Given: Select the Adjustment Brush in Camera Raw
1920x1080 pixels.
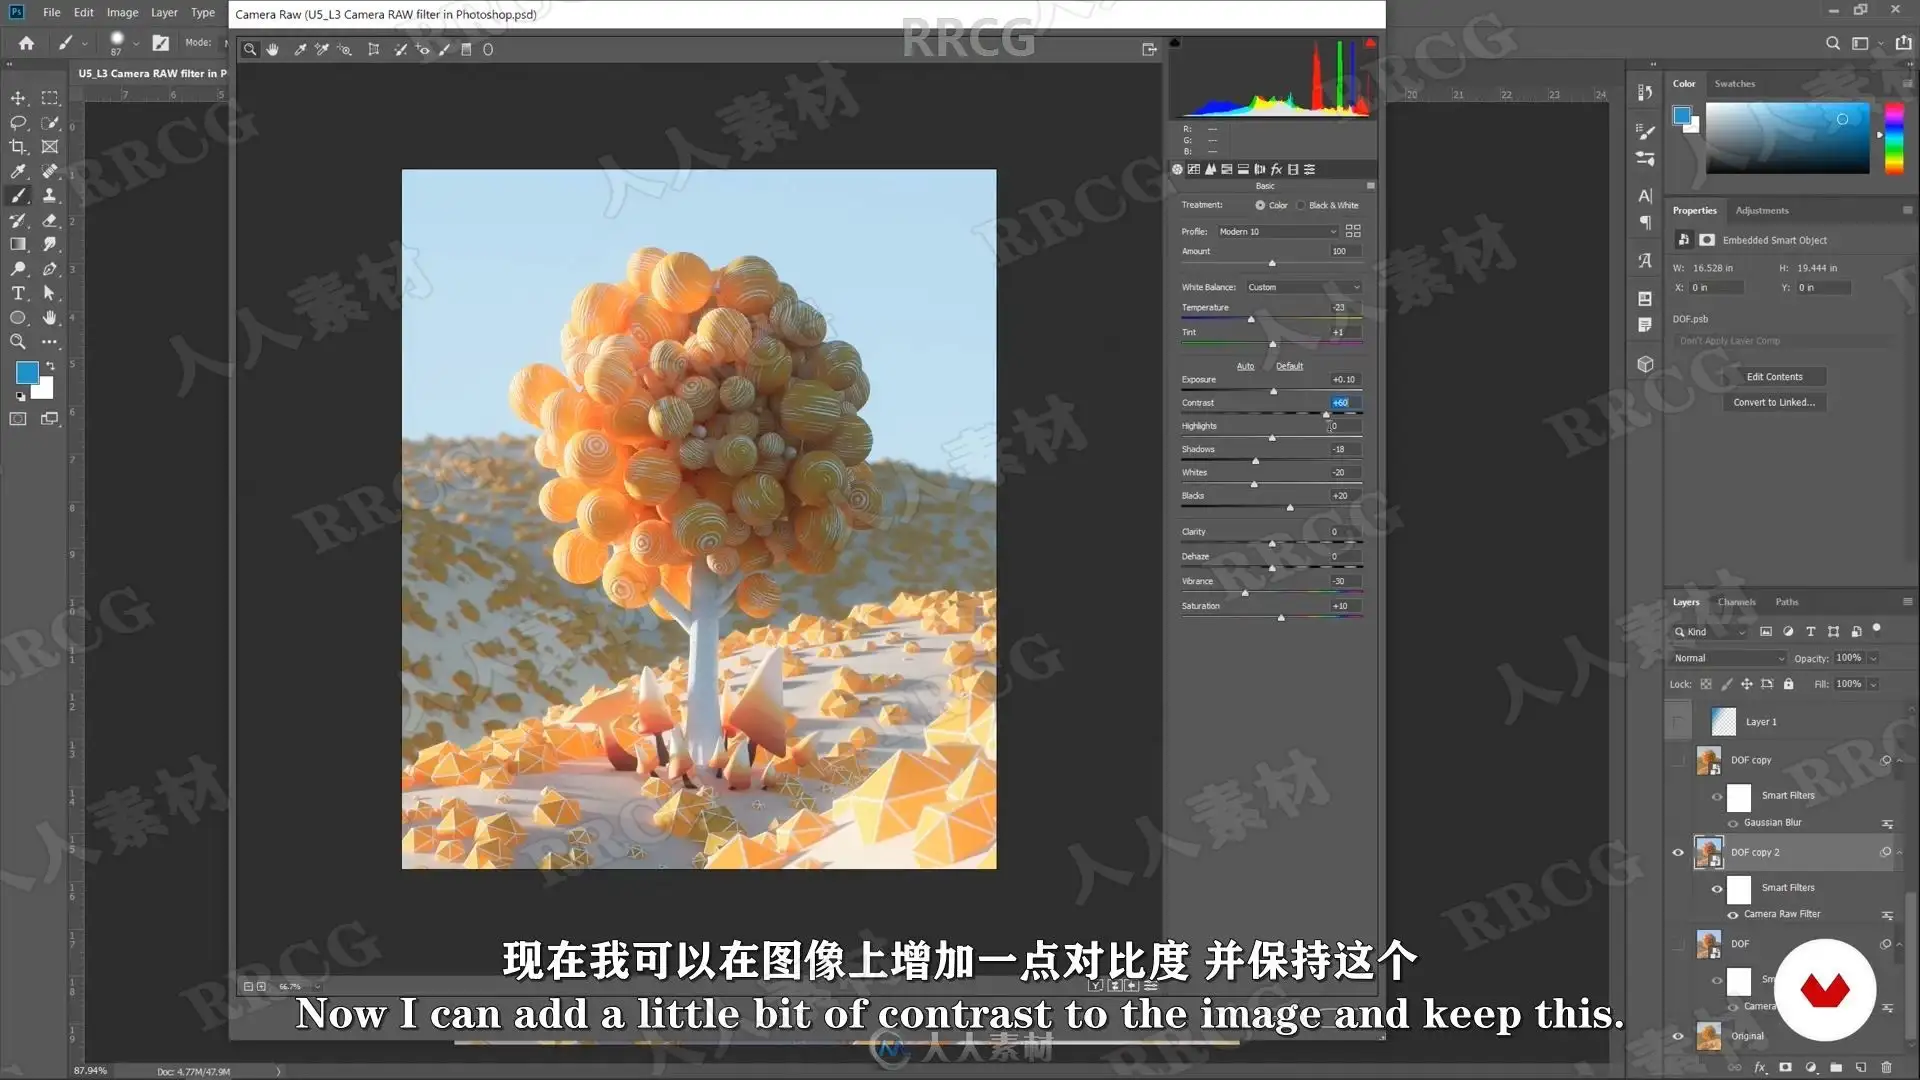Looking at the screenshot, I should (444, 49).
